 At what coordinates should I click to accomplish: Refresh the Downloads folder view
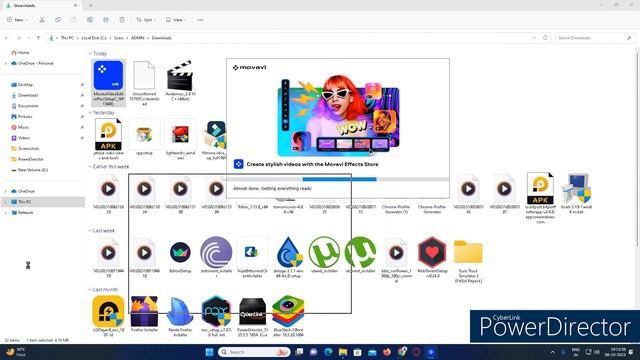pyautogui.click(x=545, y=38)
